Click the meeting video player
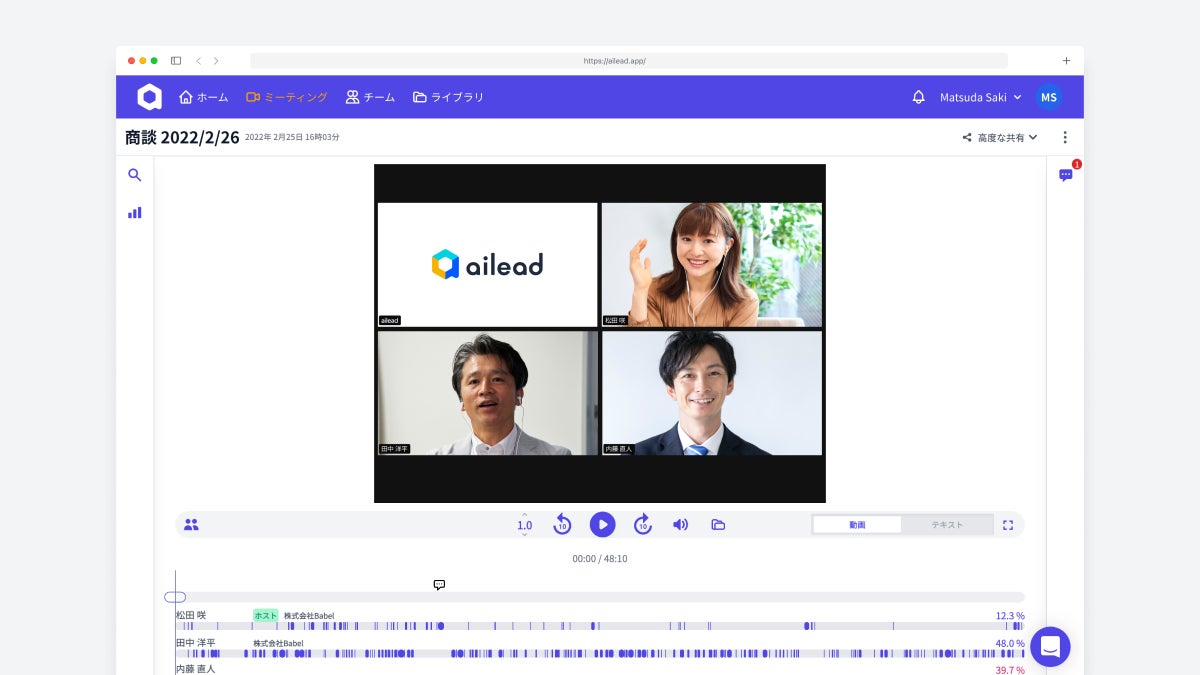1200x675 pixels. point(600,333)
